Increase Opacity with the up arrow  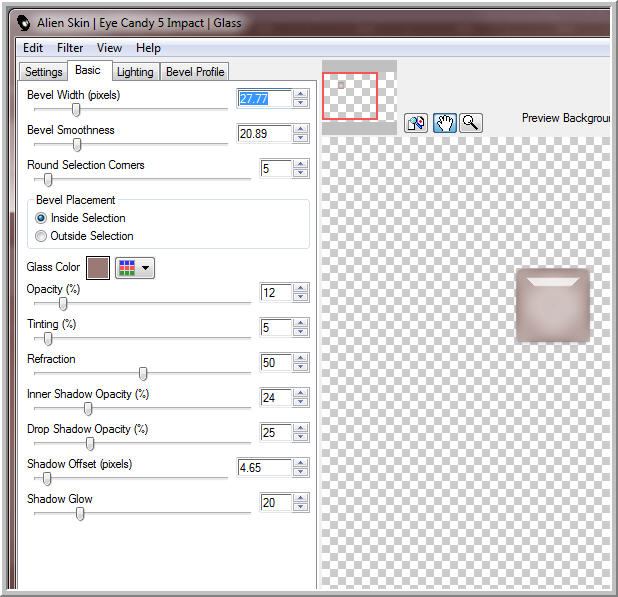tap(301, 288)
